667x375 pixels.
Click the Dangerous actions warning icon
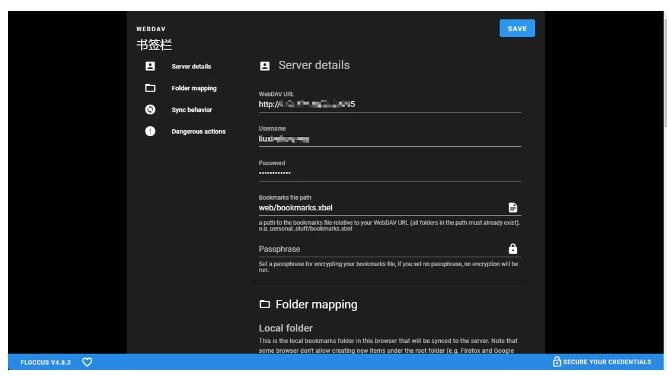[x=150, y=131]
